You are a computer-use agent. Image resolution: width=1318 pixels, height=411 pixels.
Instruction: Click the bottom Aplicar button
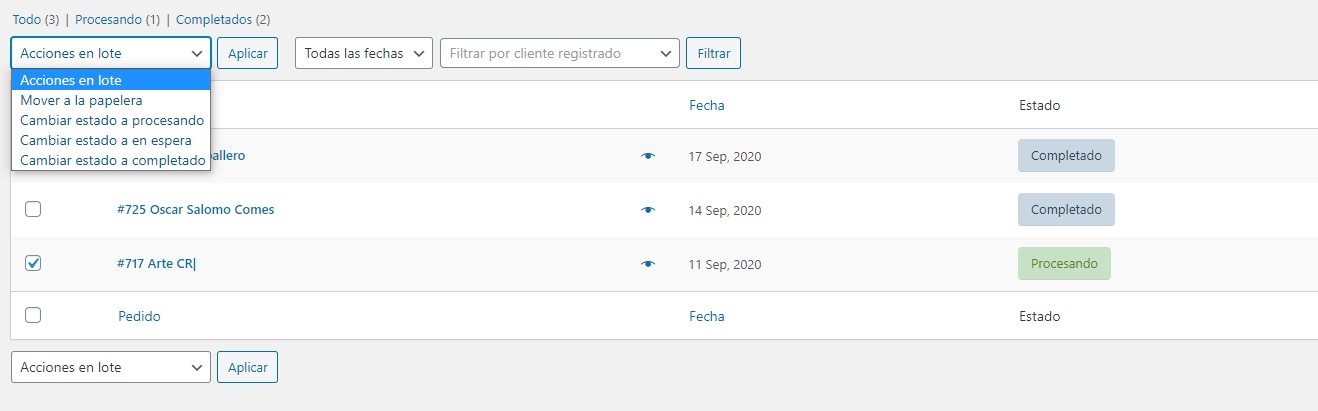(247, 367)
